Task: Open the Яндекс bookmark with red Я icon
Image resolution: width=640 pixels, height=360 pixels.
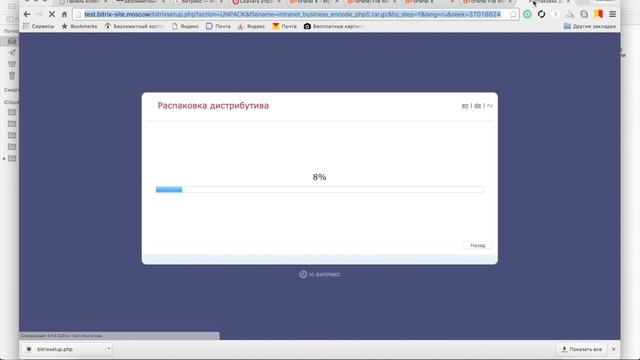Action: (x=251, y=26)
